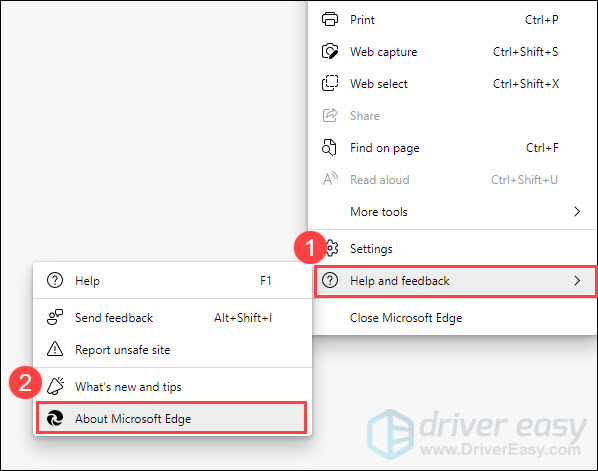Select About Microsoft Edge entry
Viewport: 598px width, 471px height.
pyautogui.click(x=171, y=418)
